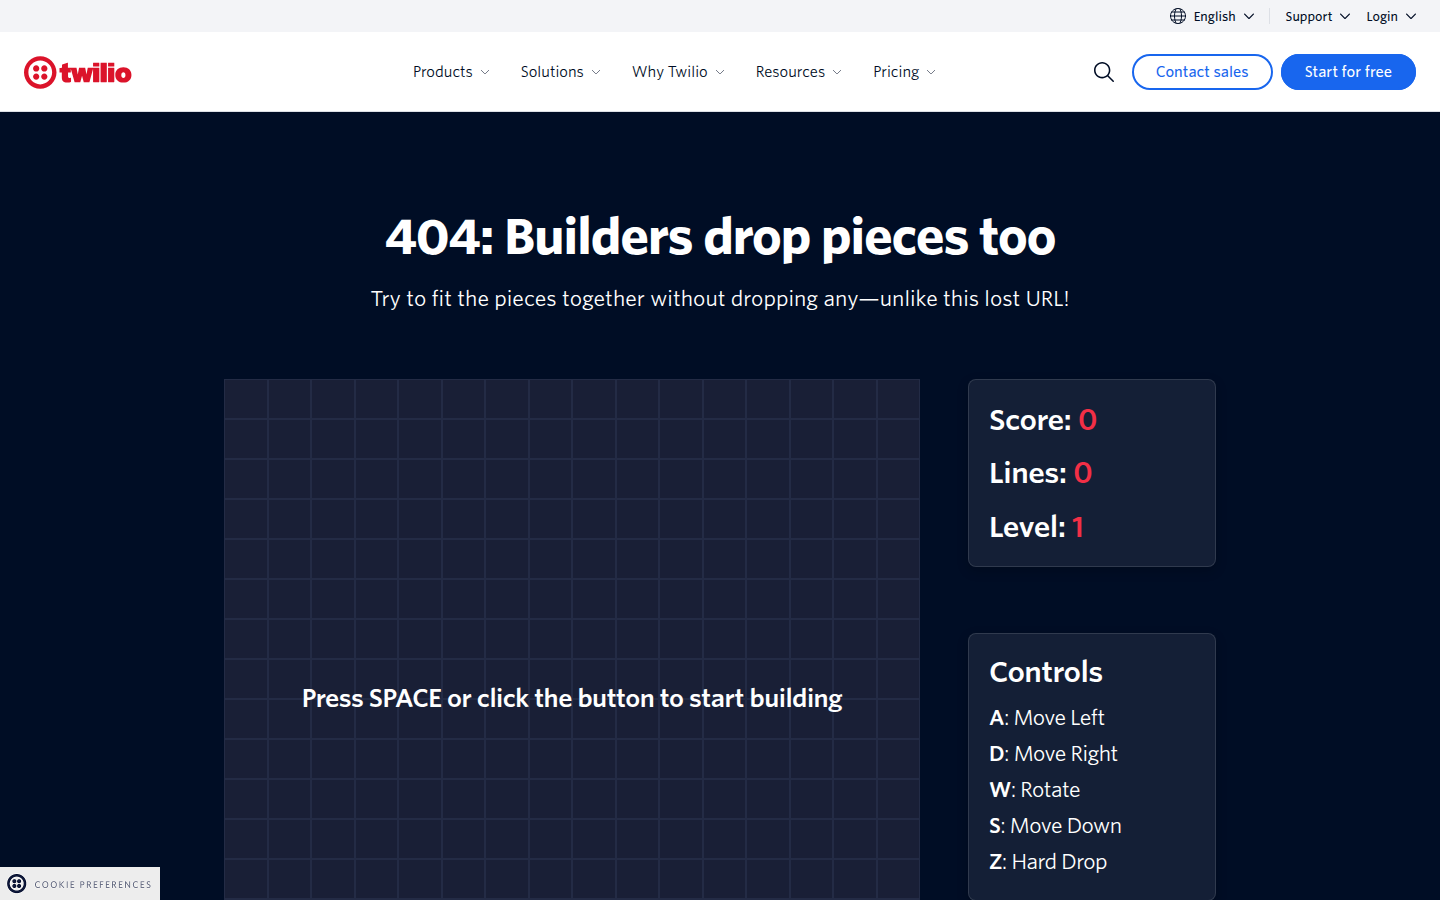Viewport: 1440px width, 900px height.
Task: Click the Score value in stats panel
Action: pos(1087,420)
